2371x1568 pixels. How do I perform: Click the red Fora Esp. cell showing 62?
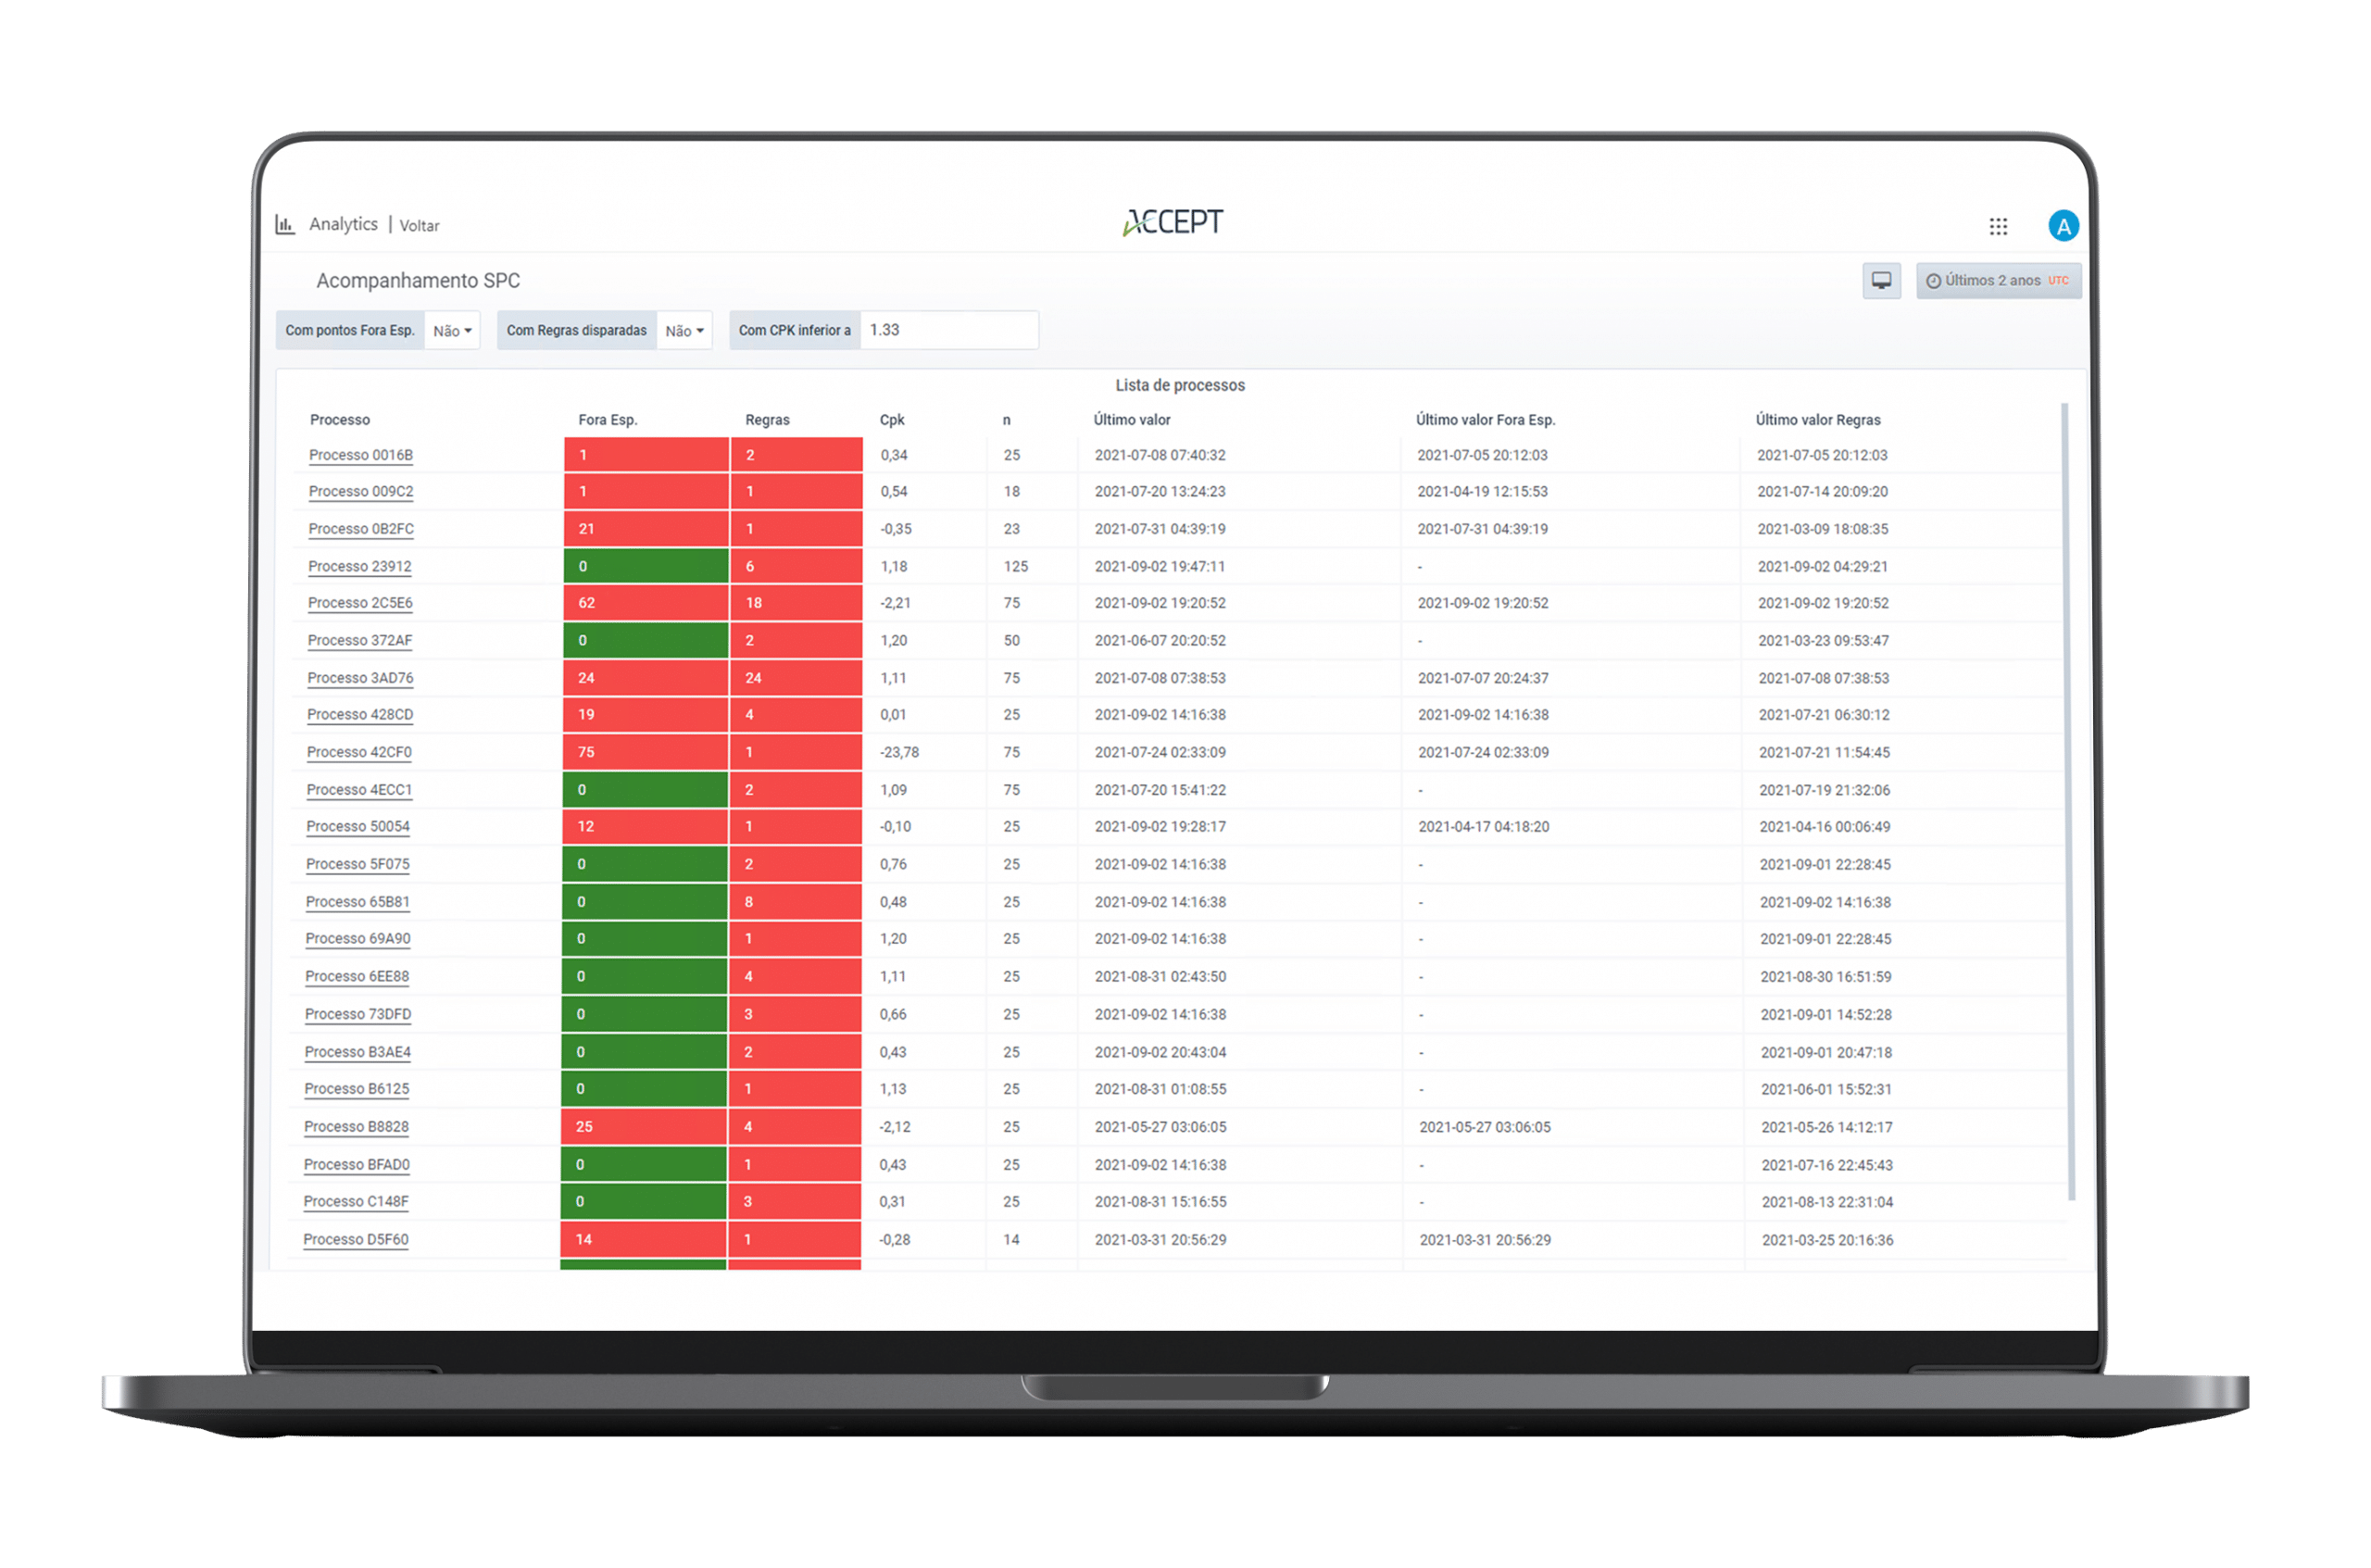(x=645, y=603)
